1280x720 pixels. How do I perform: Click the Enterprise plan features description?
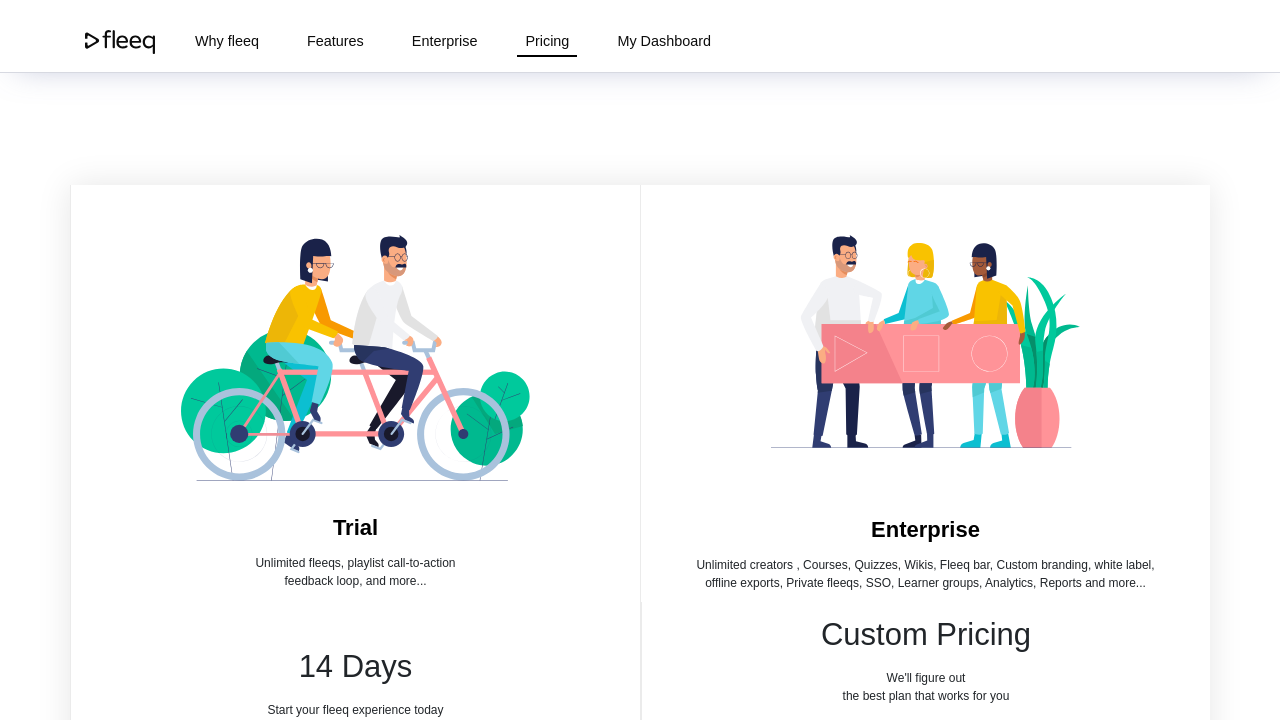point(925,574)
